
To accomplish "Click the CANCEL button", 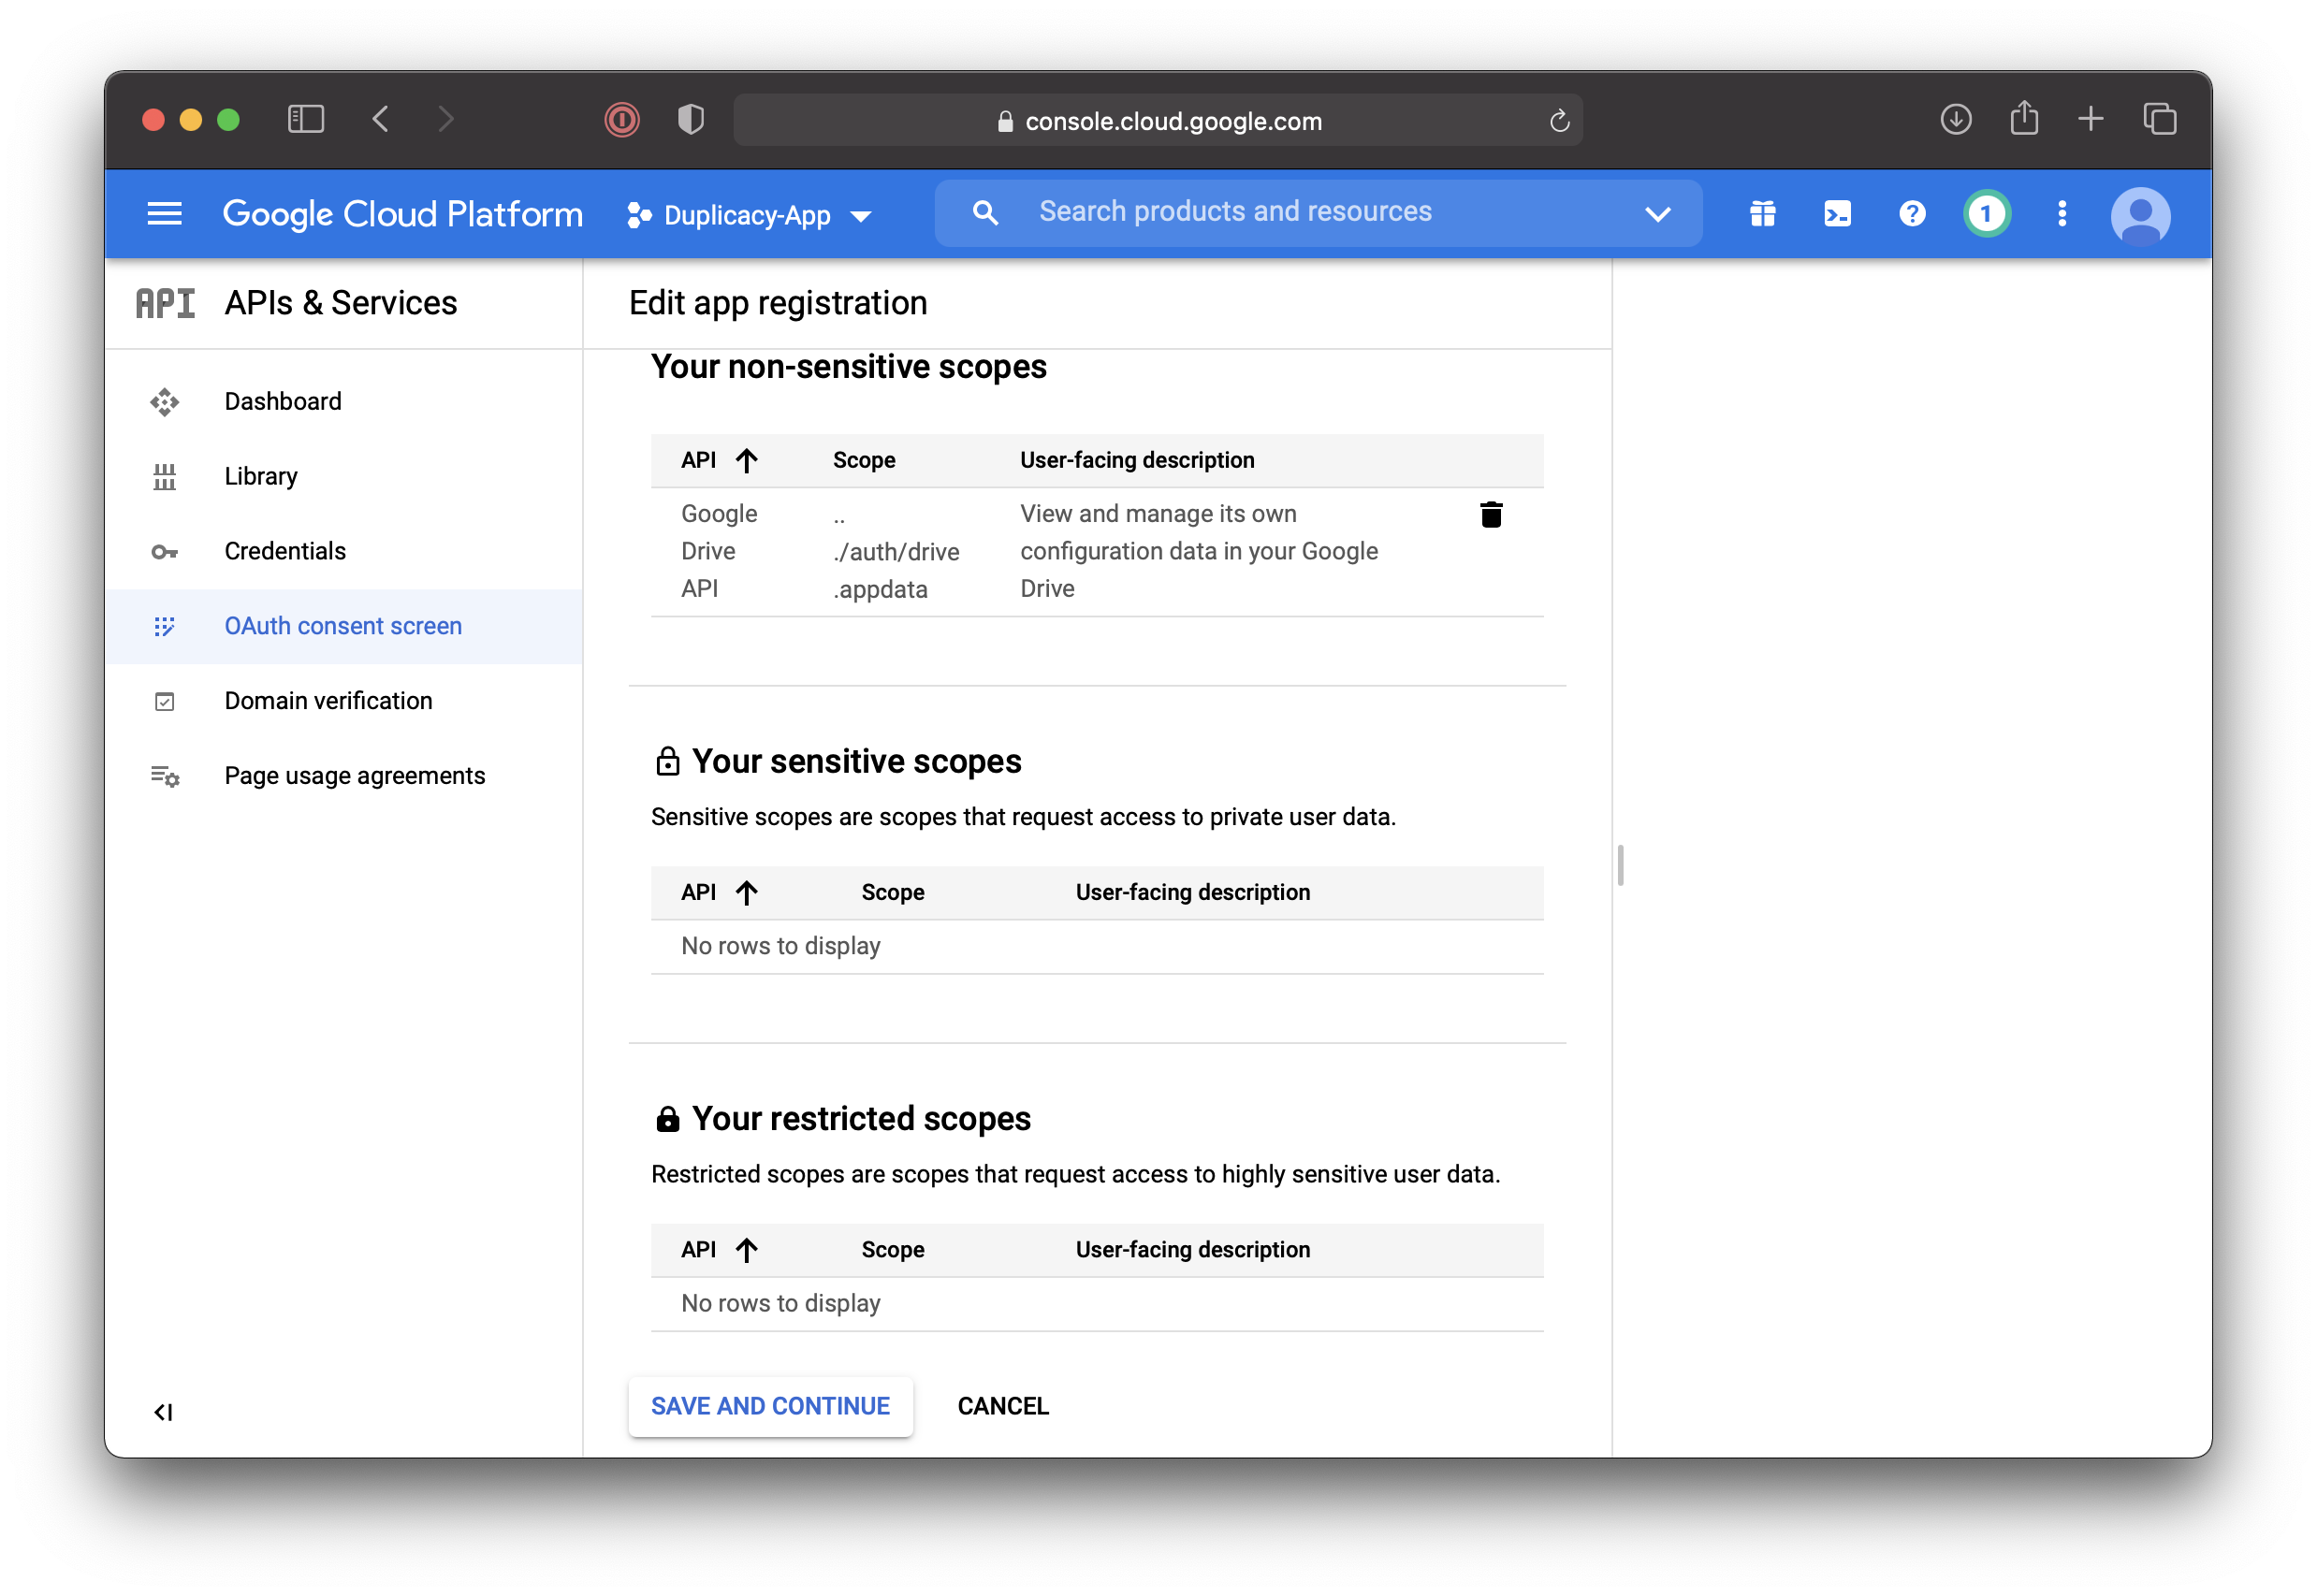I will coord(1002,1406).
